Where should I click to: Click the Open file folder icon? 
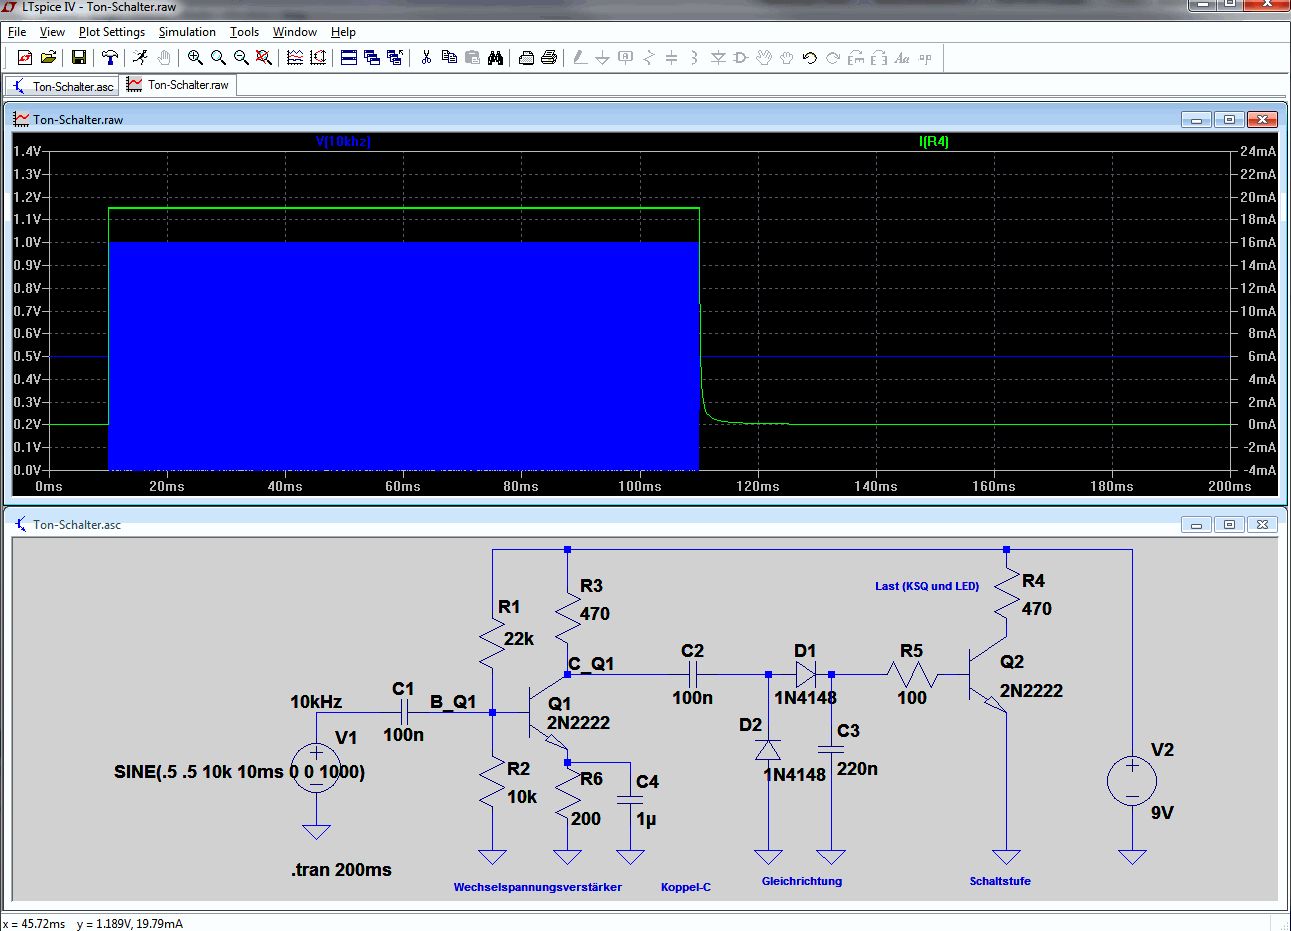coord(48,58)
